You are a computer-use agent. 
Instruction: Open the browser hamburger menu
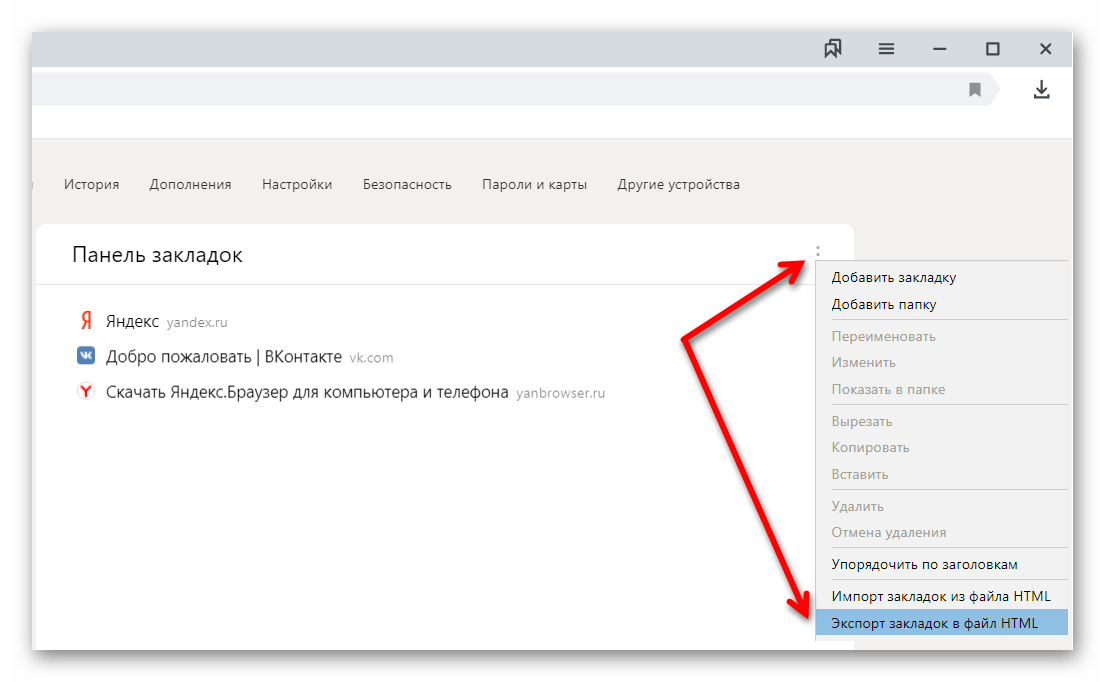(x=886, y=49)
